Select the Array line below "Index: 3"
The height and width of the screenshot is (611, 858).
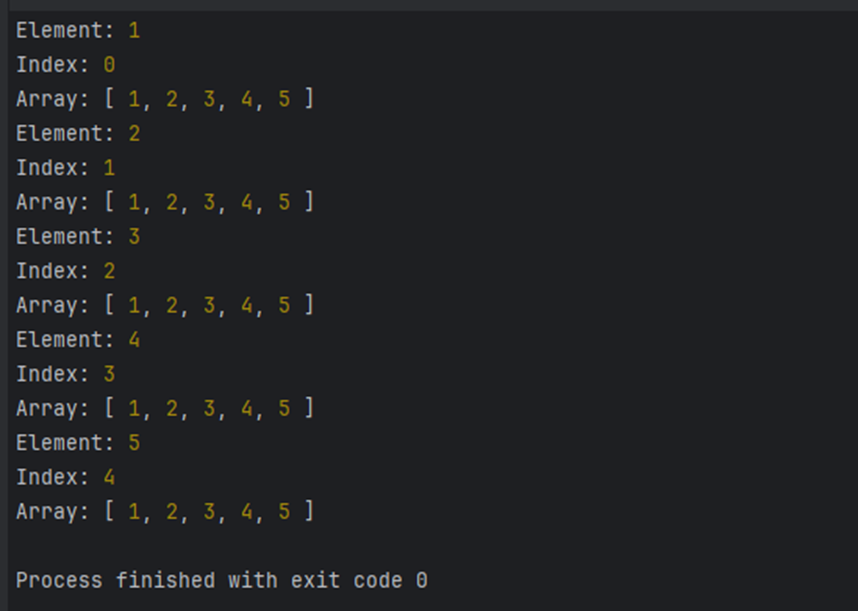164,408
